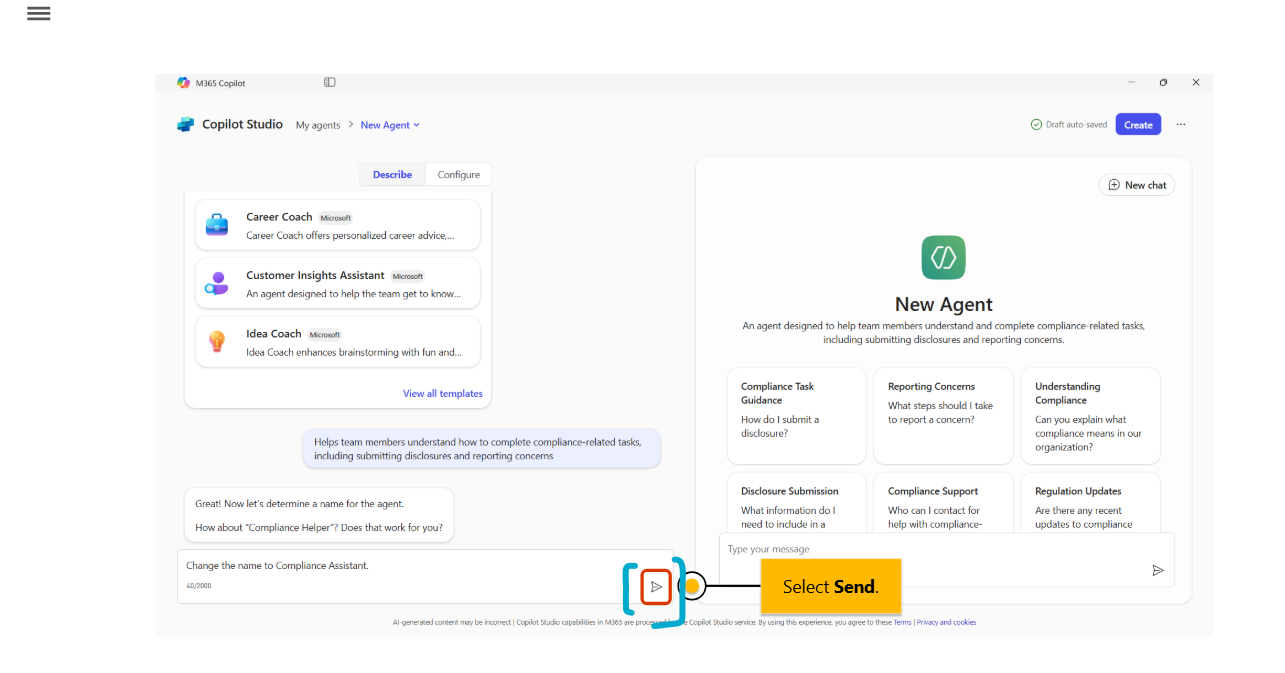The height and width of the screenshot is (673, 1285).
Task: Choose Regulation Updates prompt card
Action: tap(1090, 503)
